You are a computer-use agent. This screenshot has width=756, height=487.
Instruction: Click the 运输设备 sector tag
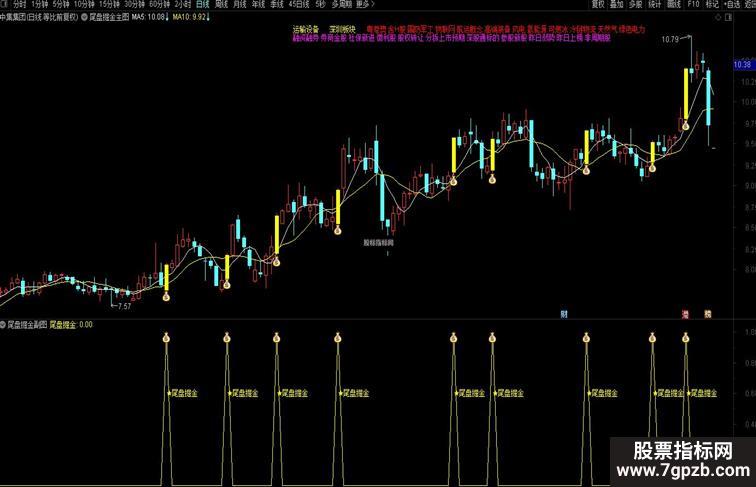click(306, 29)
